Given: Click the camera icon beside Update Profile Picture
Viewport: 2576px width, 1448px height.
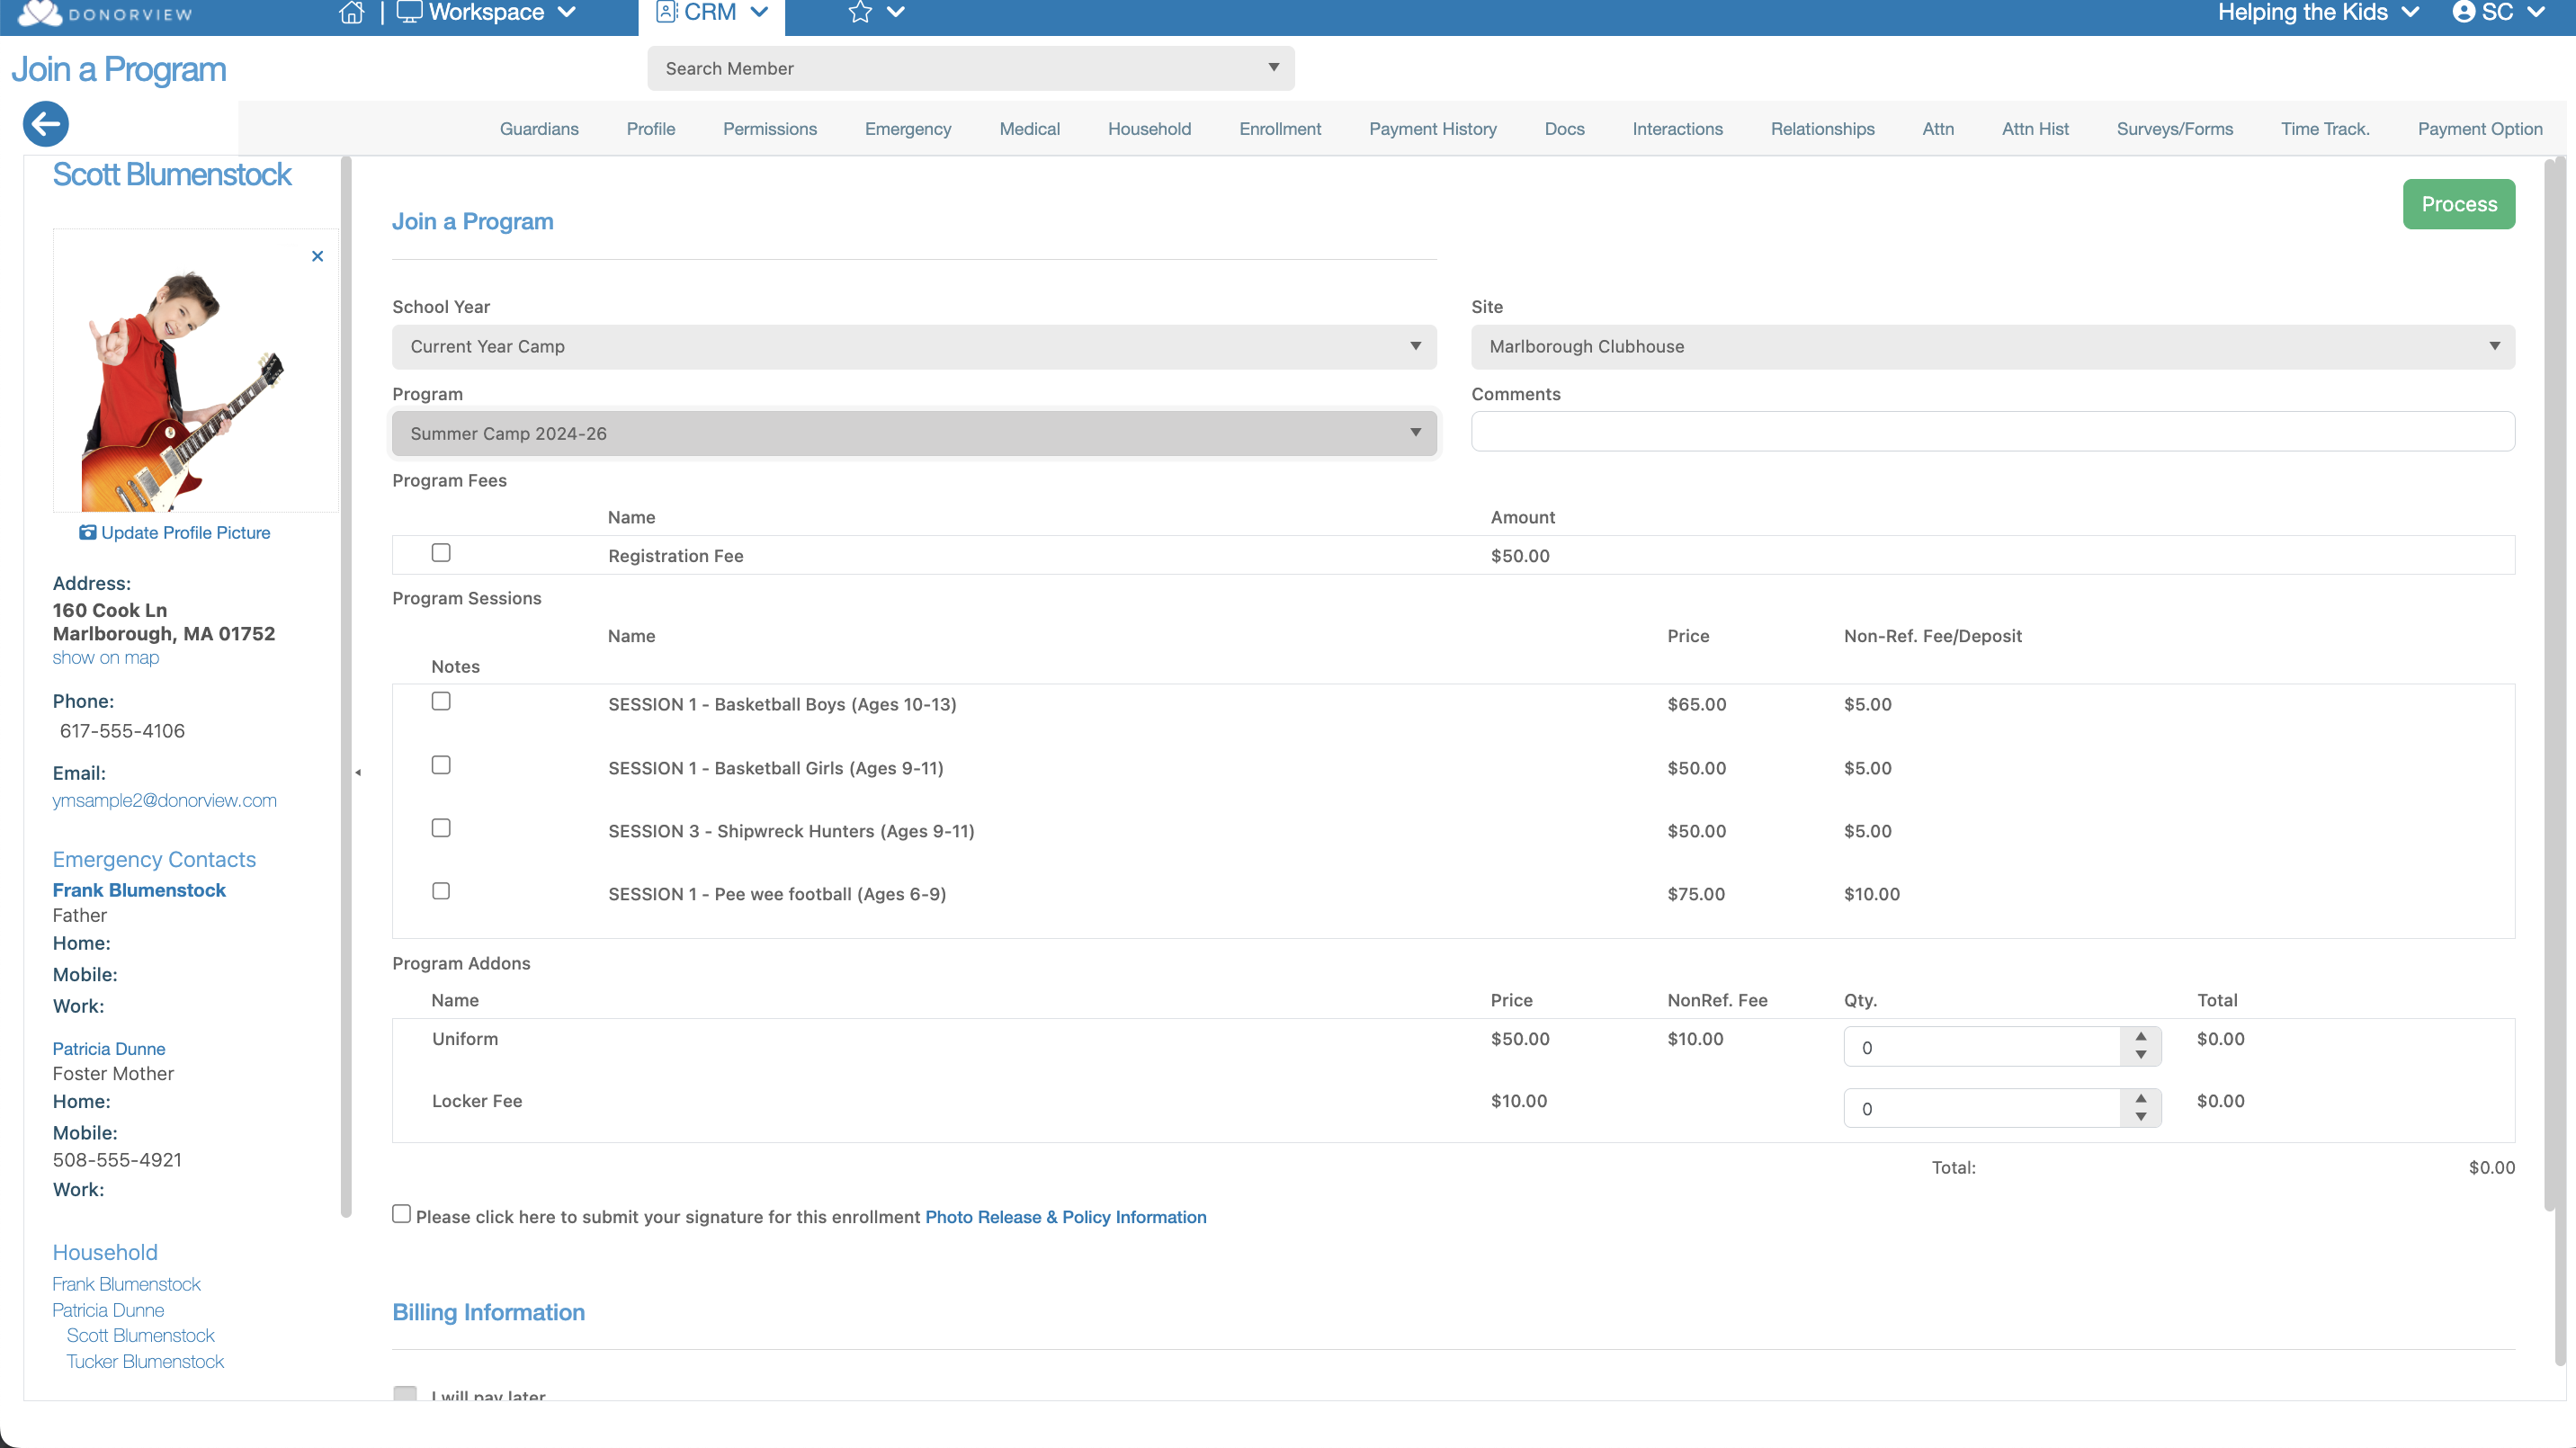Looking at the screenshot, I should 88,532.
